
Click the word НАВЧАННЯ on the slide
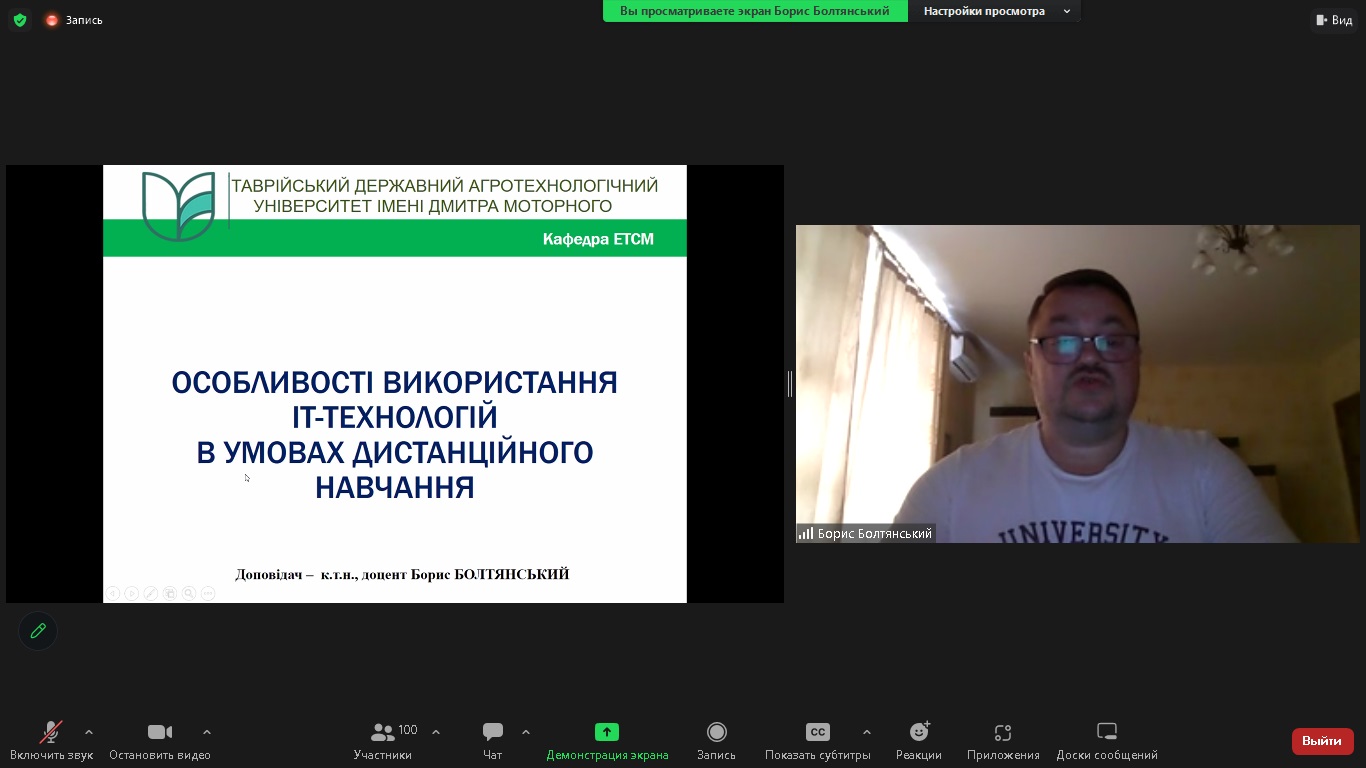[395, 488]
